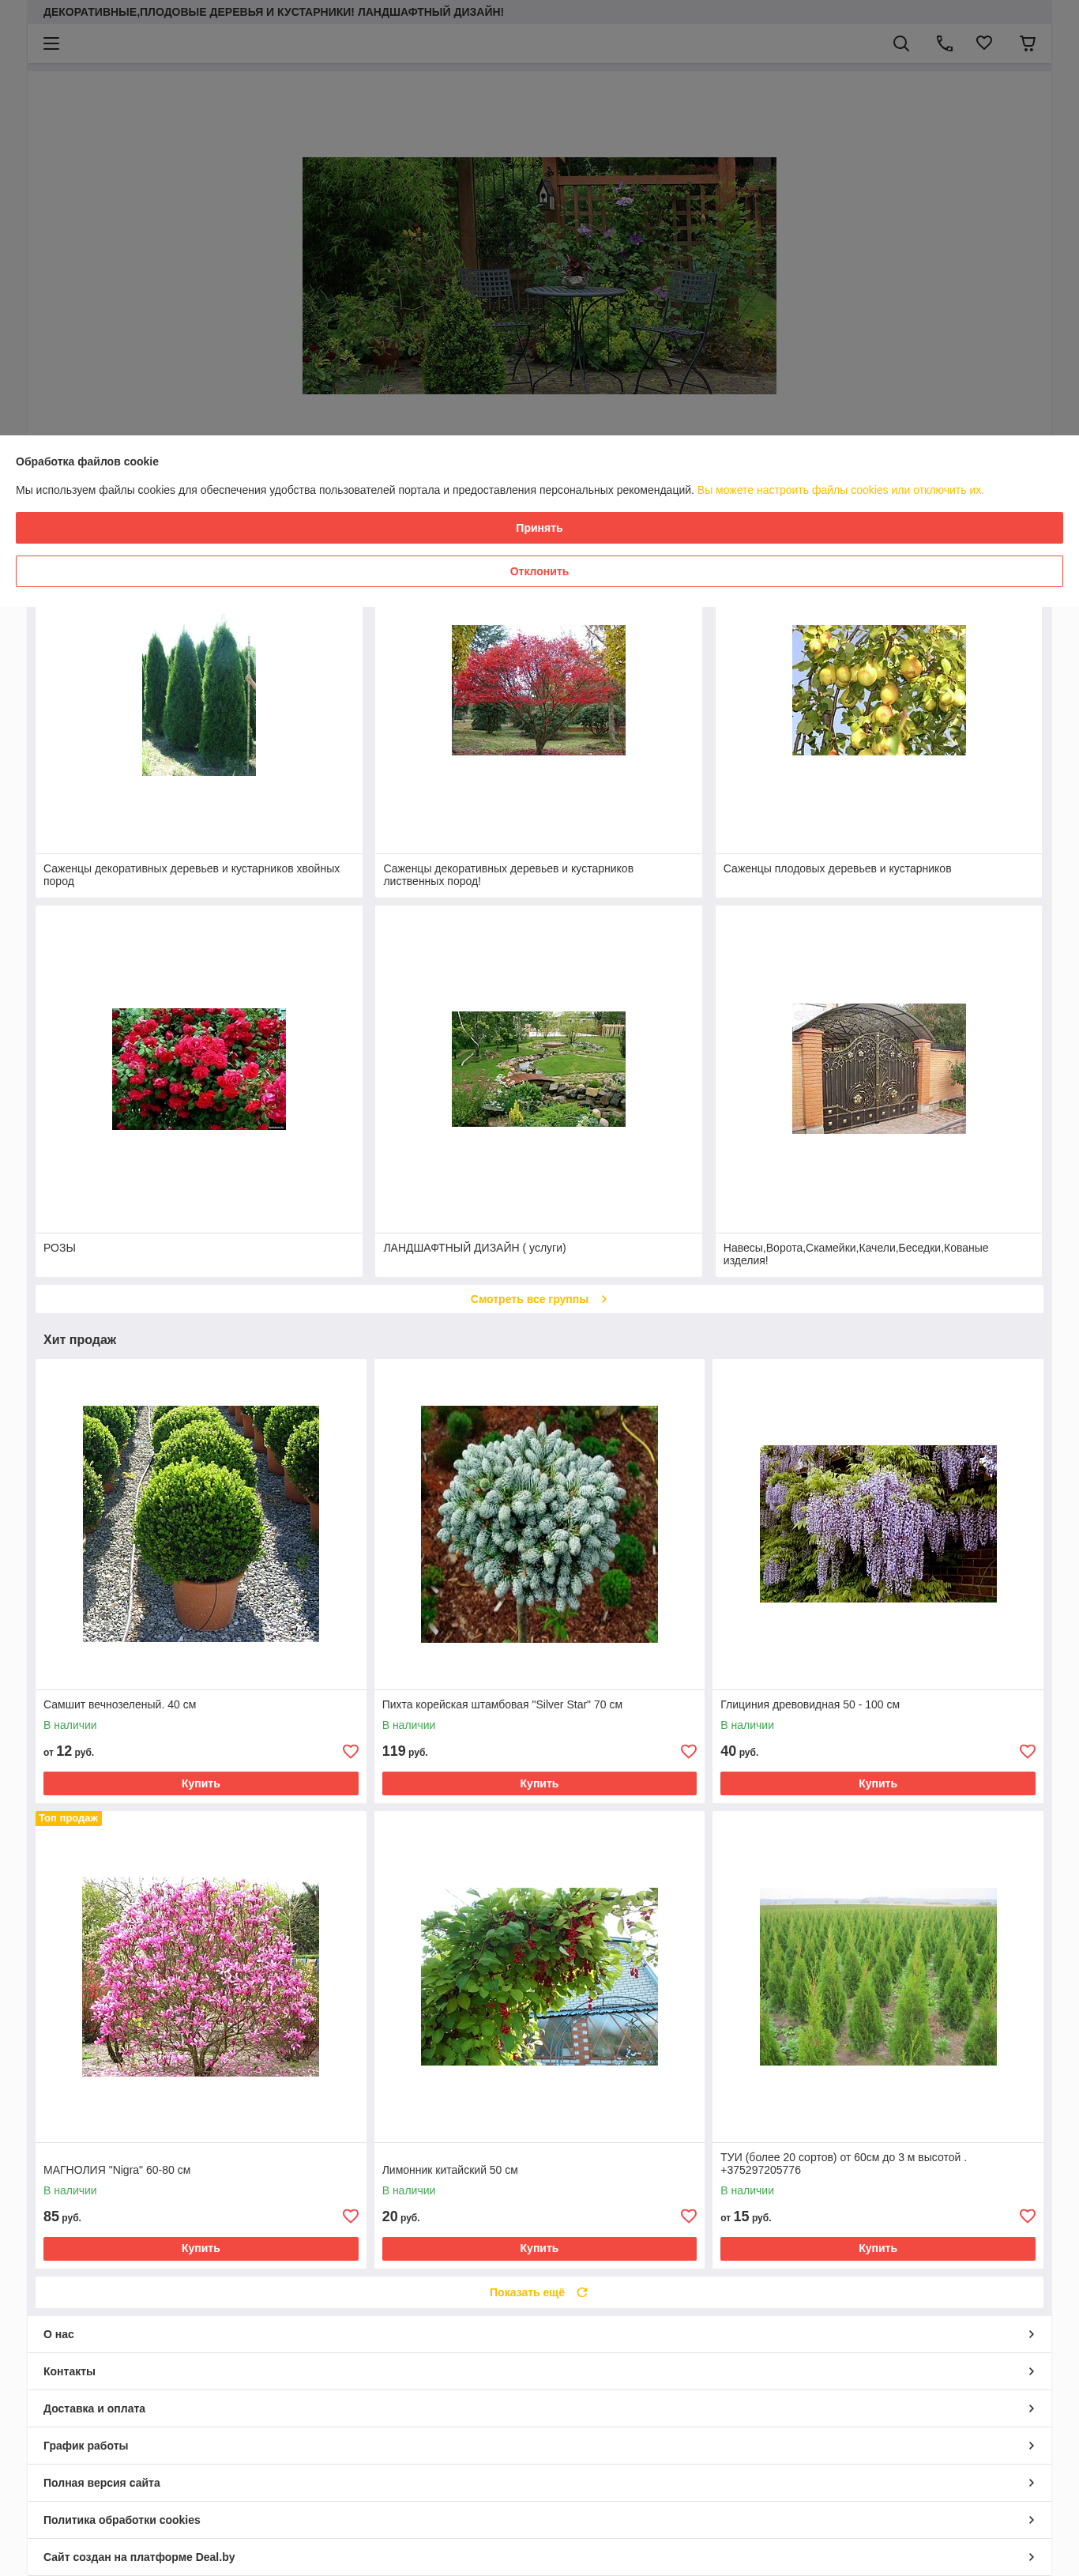Click refresh icon next to Показать ещё

tap(582, 2292)
